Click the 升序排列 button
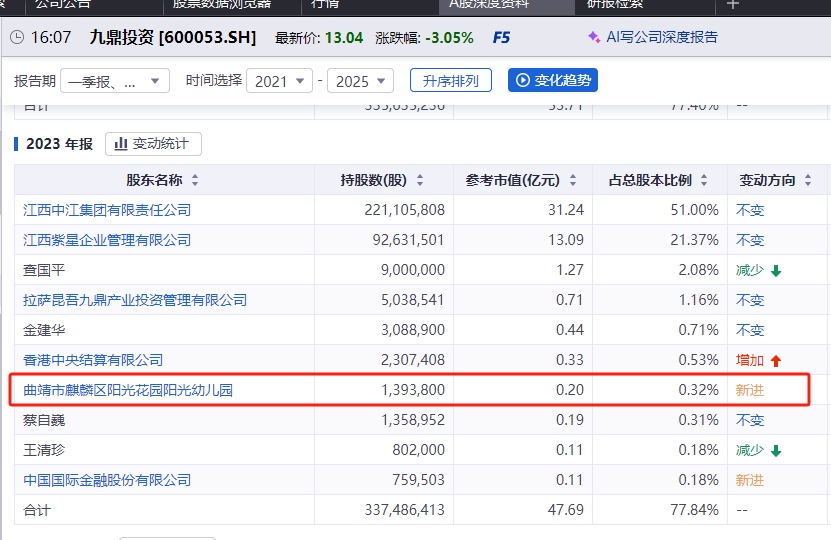This screenshot has width=831, height=540. (450, 81)
